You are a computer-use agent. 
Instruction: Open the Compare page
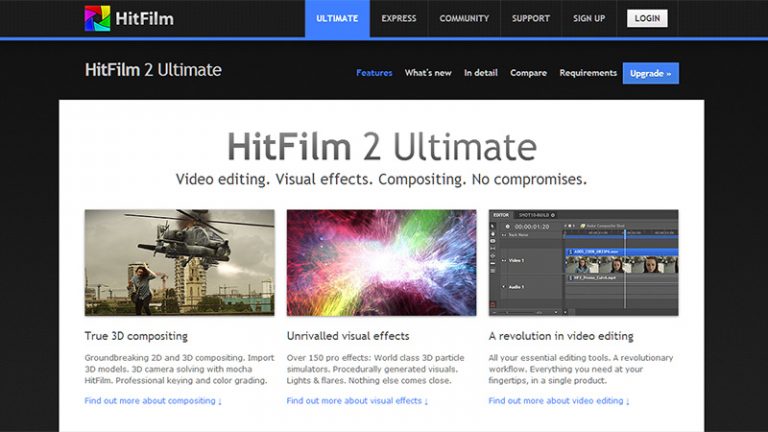coord(528,73)
